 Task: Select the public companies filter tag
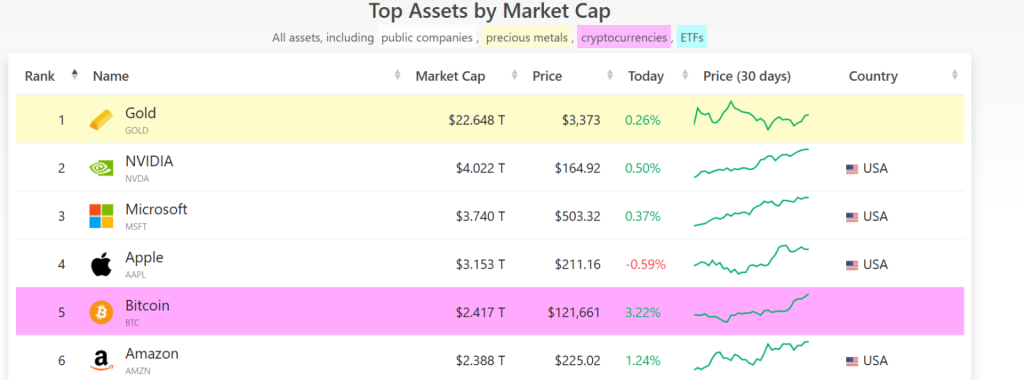(x=426, y=37)
